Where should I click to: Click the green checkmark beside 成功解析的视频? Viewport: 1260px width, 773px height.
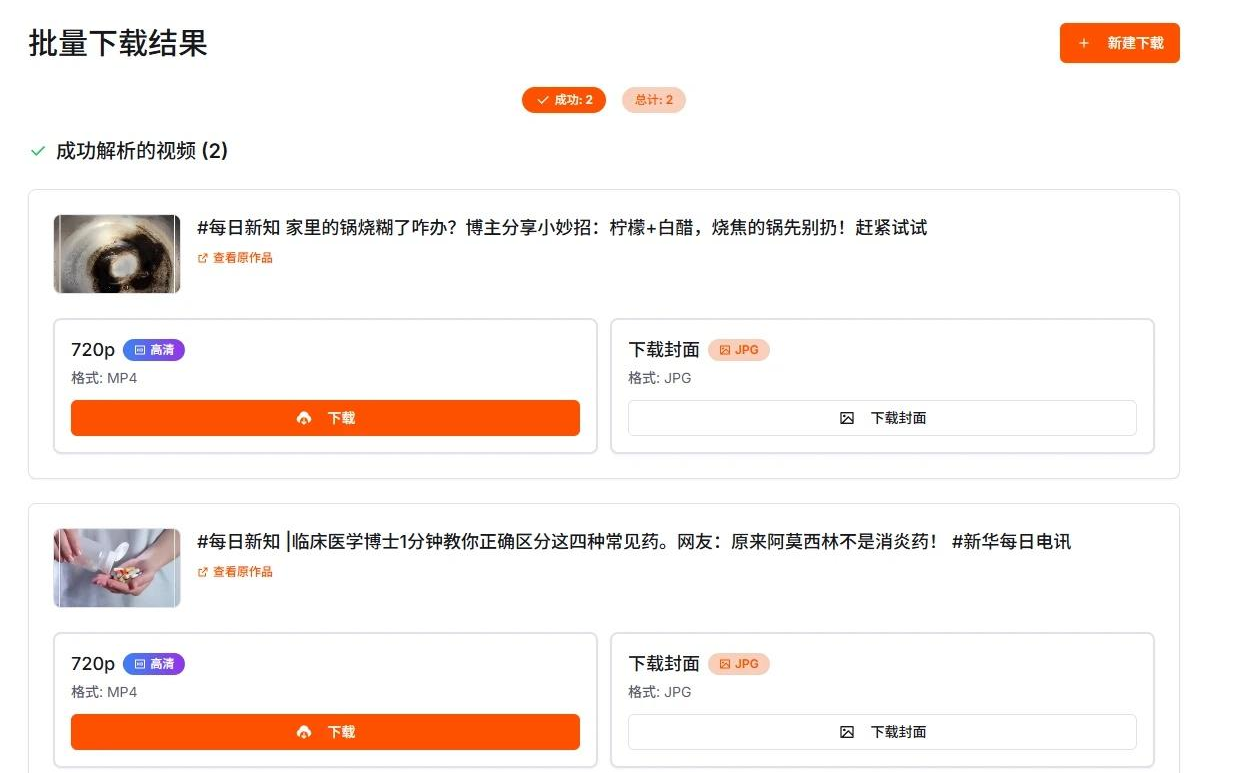(x=38, y=151)
